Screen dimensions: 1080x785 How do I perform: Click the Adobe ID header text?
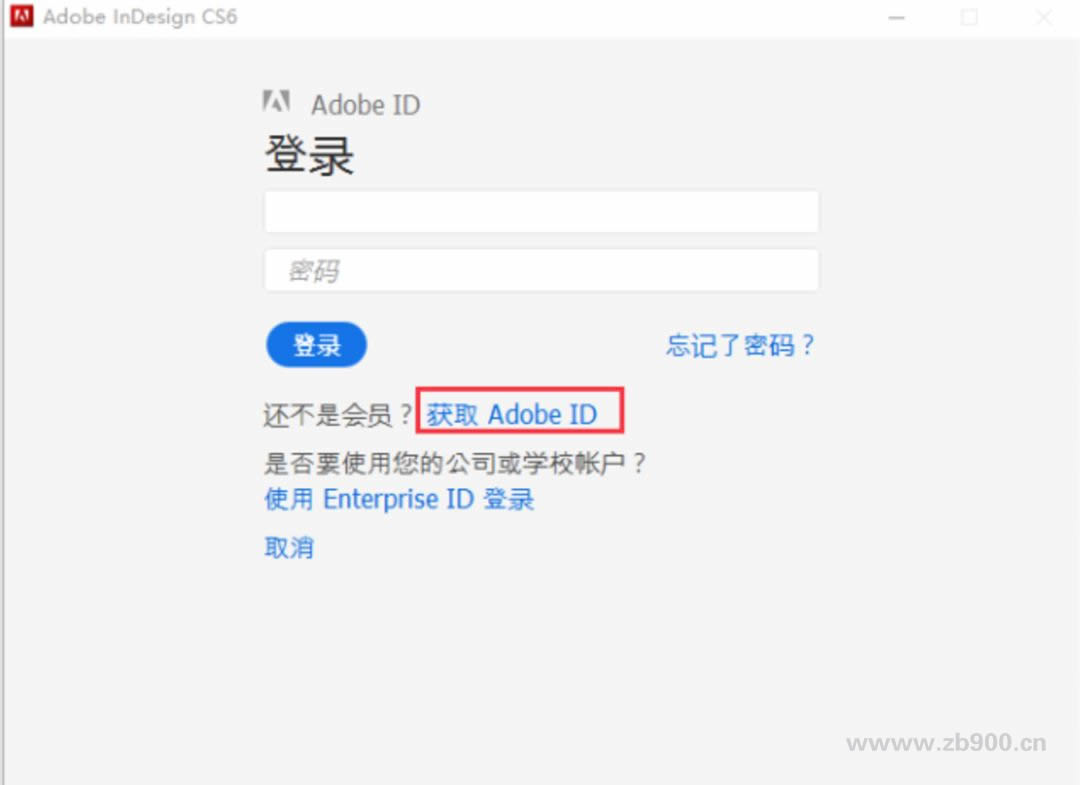coord(366,105)
